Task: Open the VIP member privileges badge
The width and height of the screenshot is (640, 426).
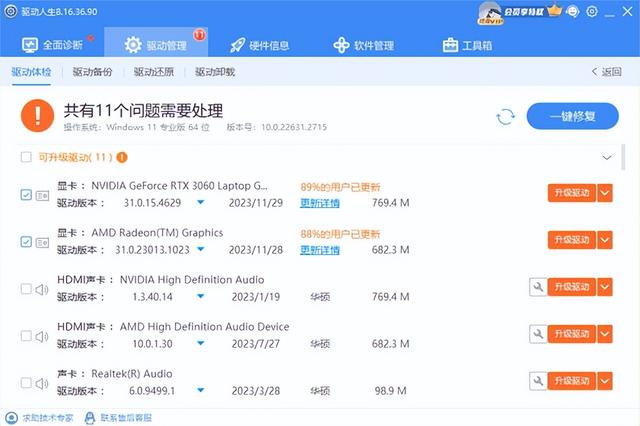Action: click(518, 12)
